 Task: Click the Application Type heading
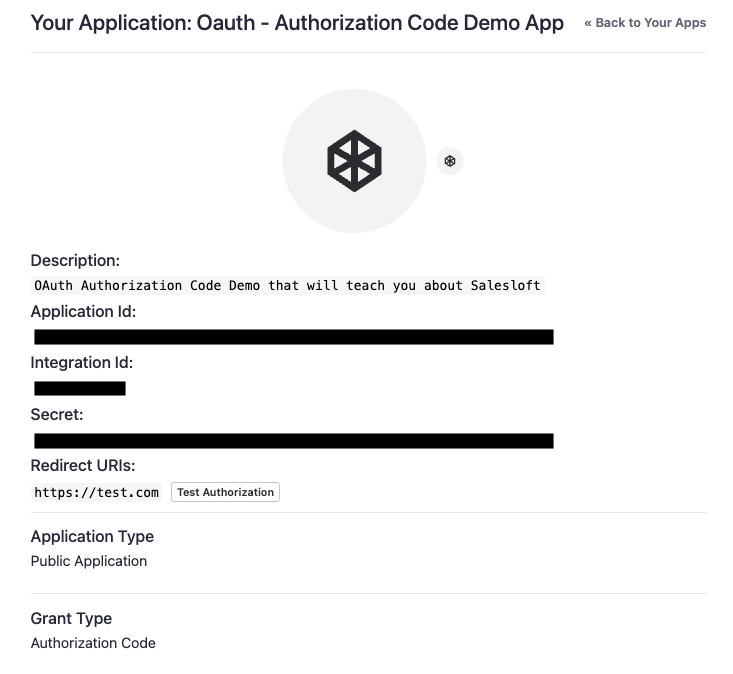tap(92, 536)
